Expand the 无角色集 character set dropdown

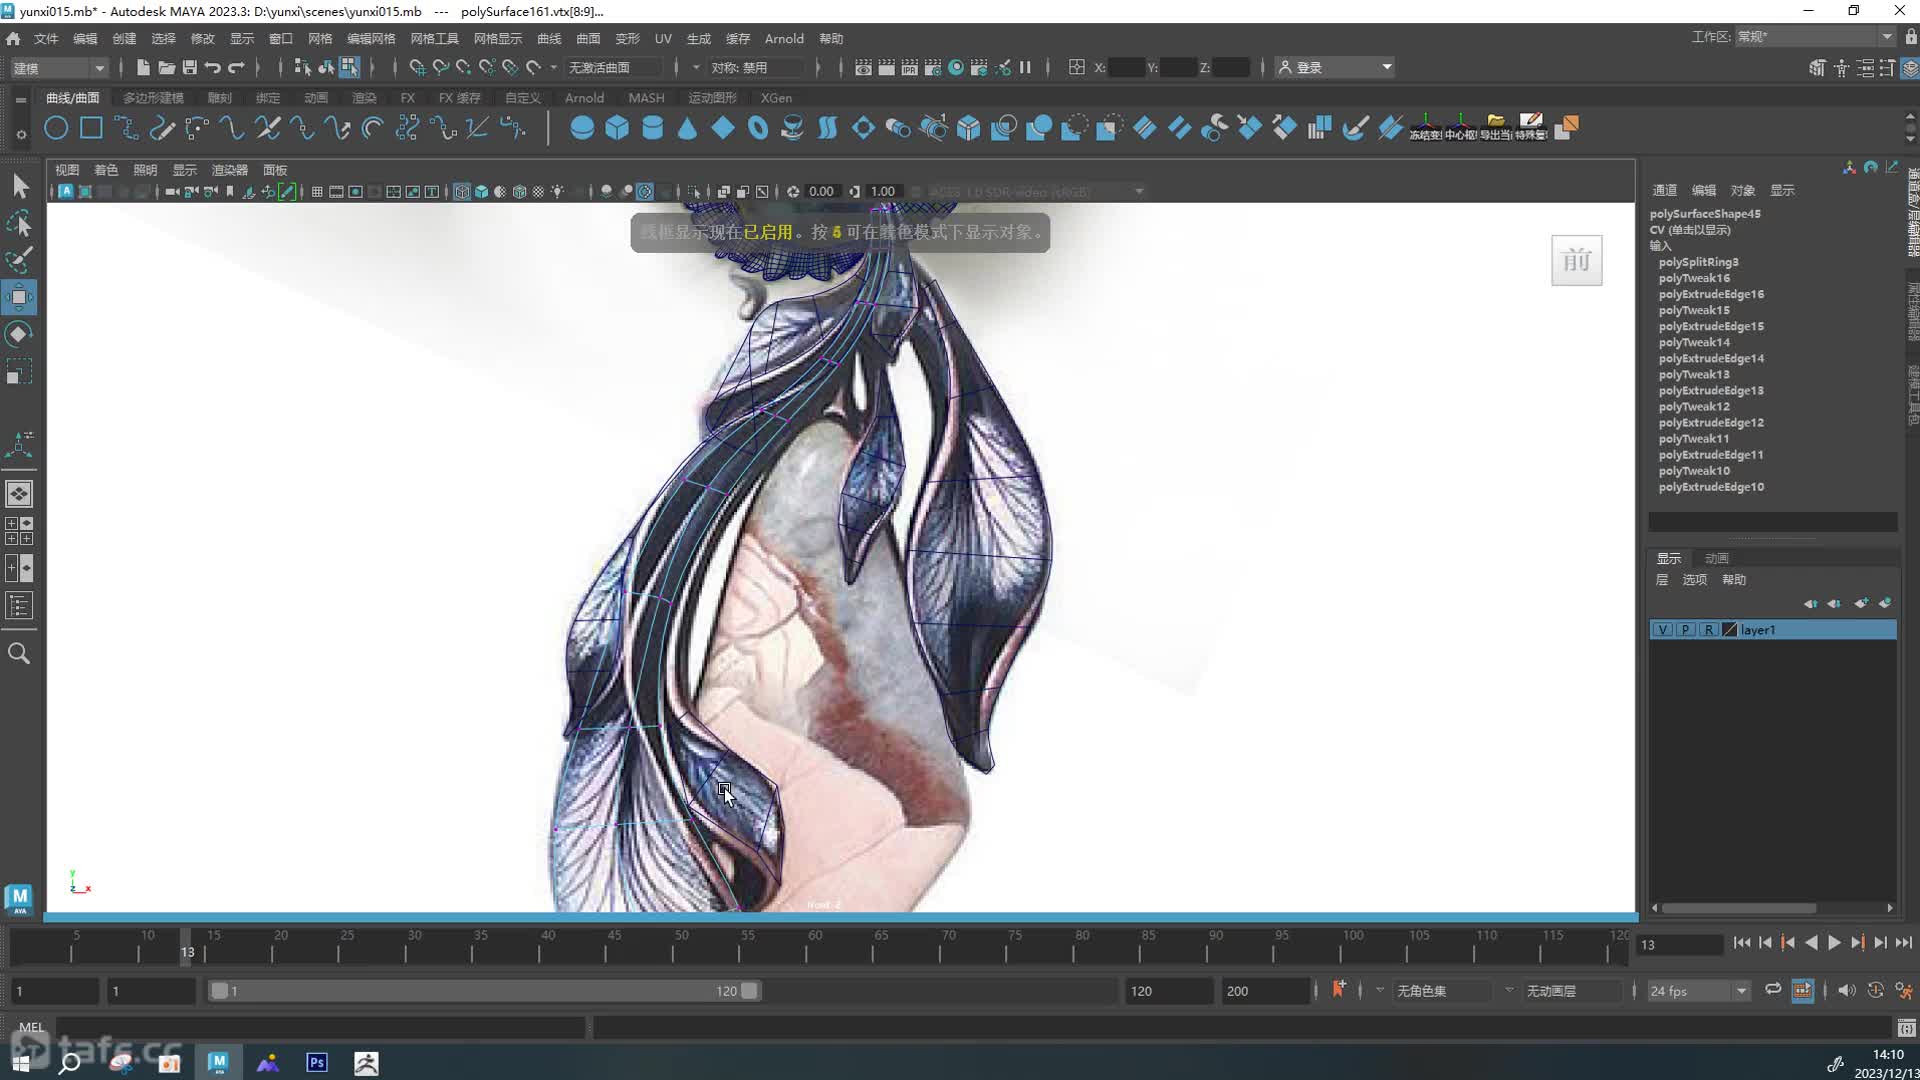point(1379,990)
